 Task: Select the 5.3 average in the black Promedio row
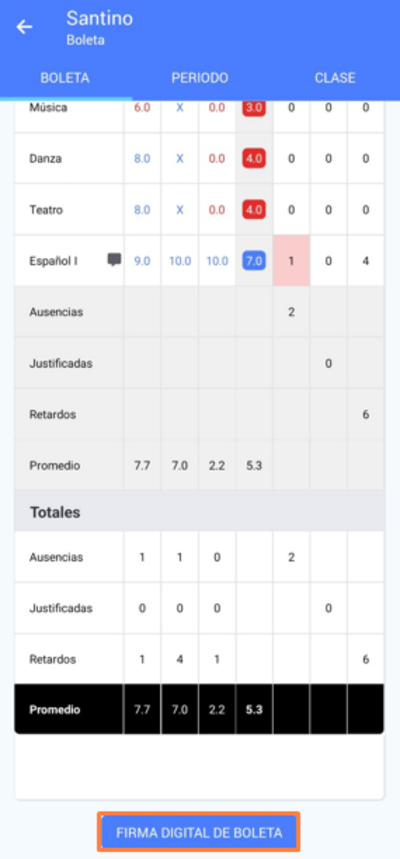[x=254, y=710]
